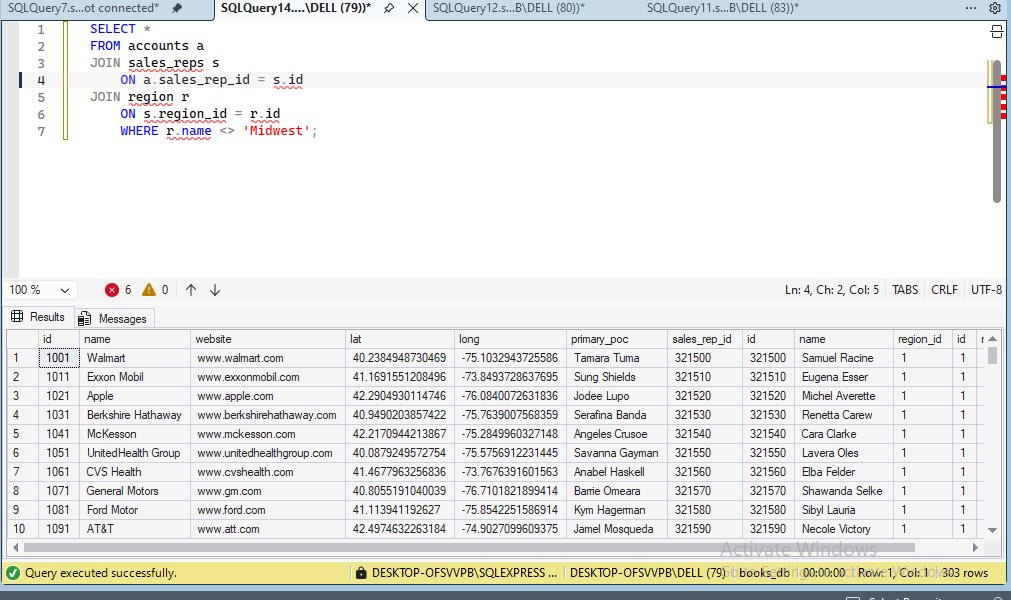The width and height of the screenshot is (1011, 600).
Task: Click the 303 rows status entry
Action: (x=964, y=572)
